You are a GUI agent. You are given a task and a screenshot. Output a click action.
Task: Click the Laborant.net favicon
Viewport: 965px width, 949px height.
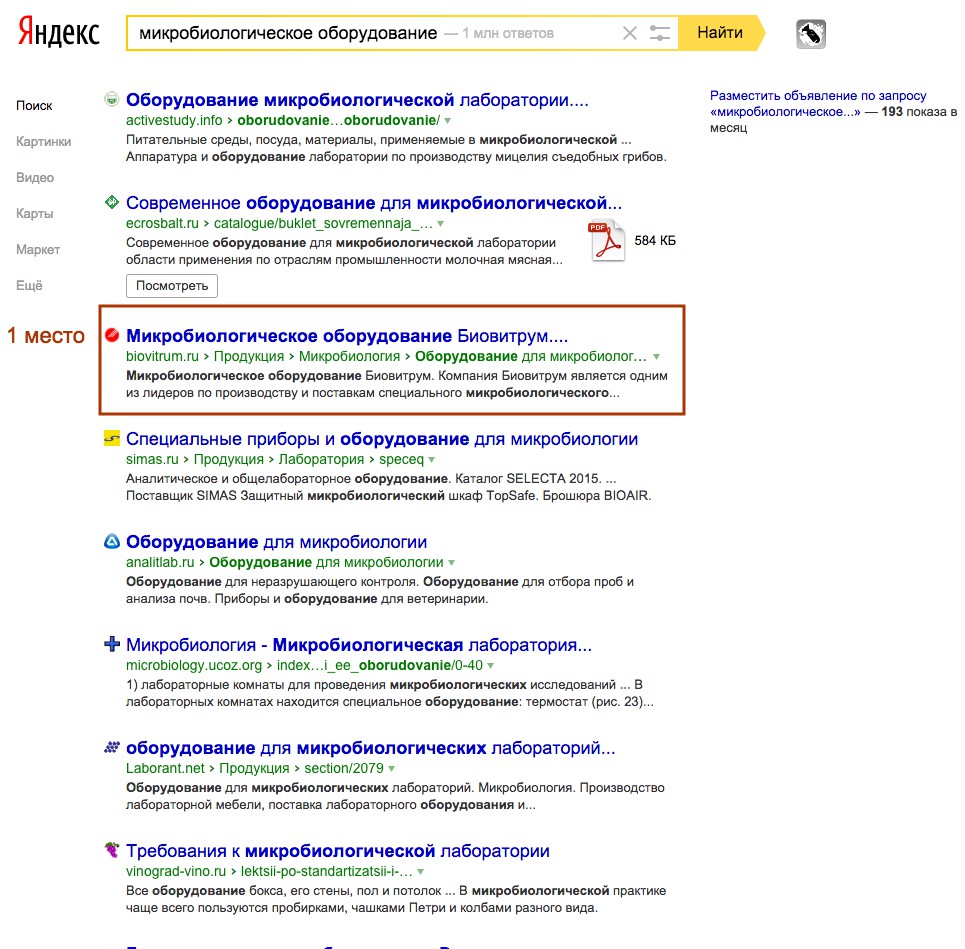pos(111,747)
